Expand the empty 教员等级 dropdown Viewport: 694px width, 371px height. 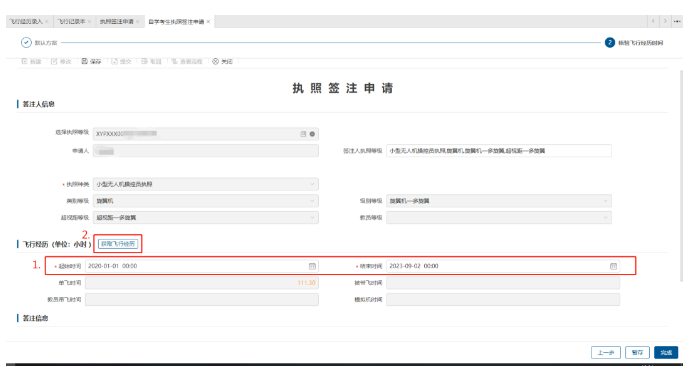[x=605, y=217]
